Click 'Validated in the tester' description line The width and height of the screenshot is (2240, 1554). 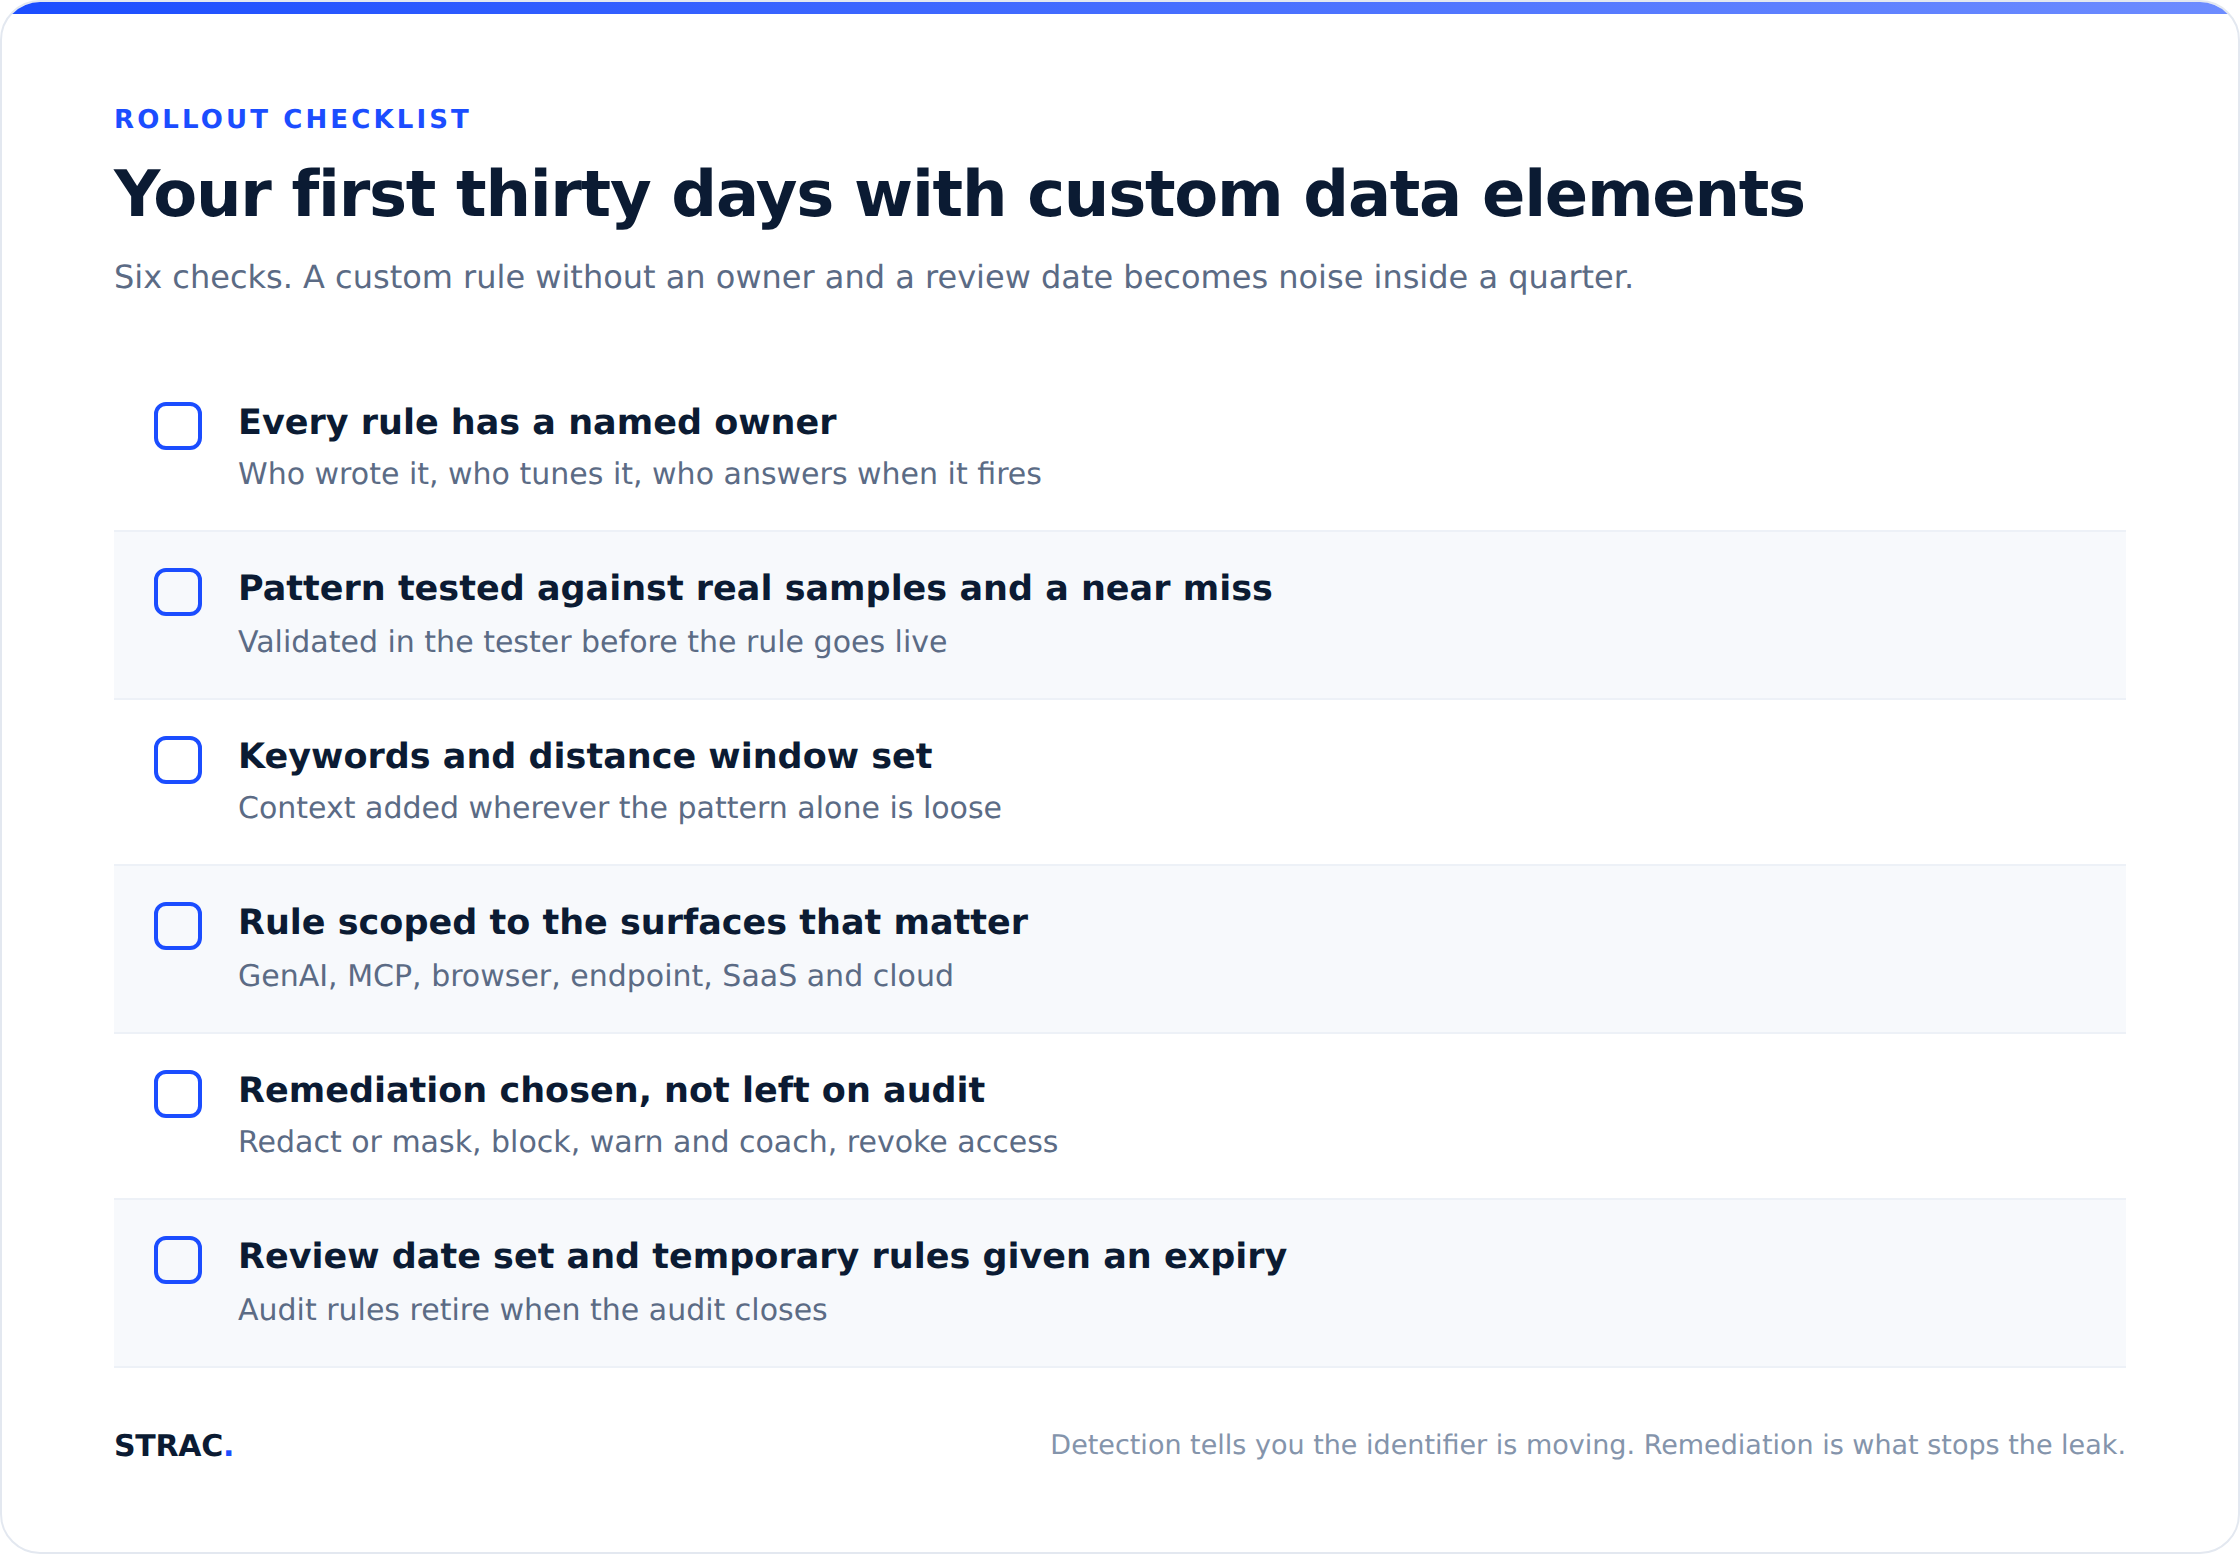(592, 642)
